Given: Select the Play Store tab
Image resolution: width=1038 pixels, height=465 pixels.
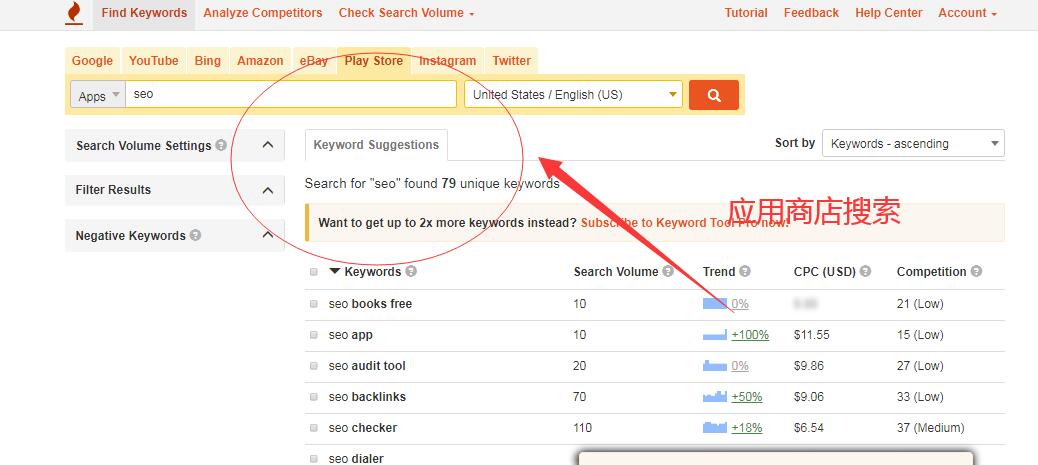Looking at the screenshot, I should tap(373, 60).
